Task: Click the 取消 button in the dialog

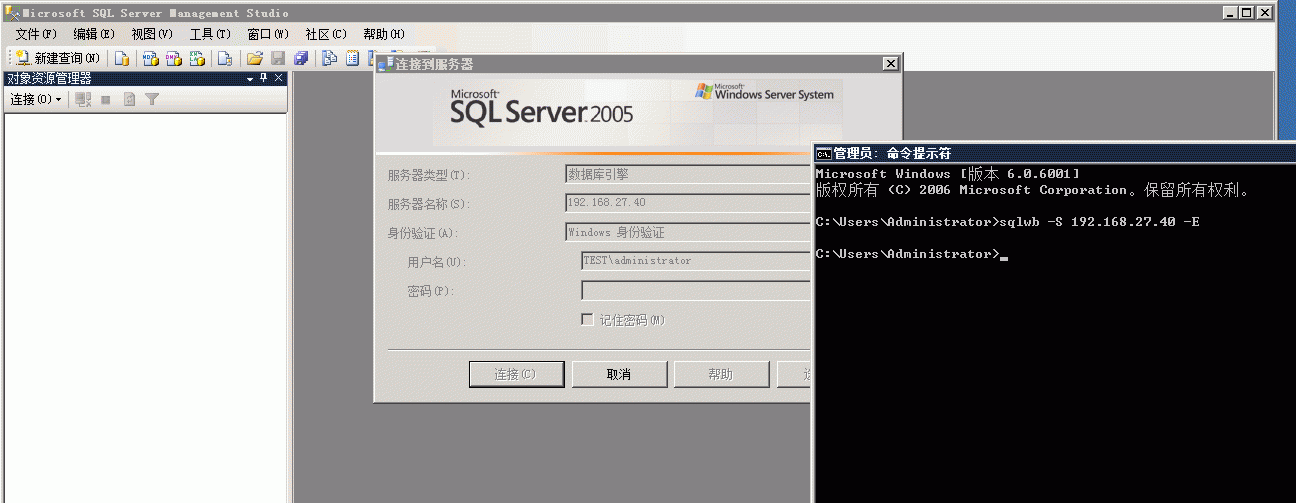Action: 619,374
